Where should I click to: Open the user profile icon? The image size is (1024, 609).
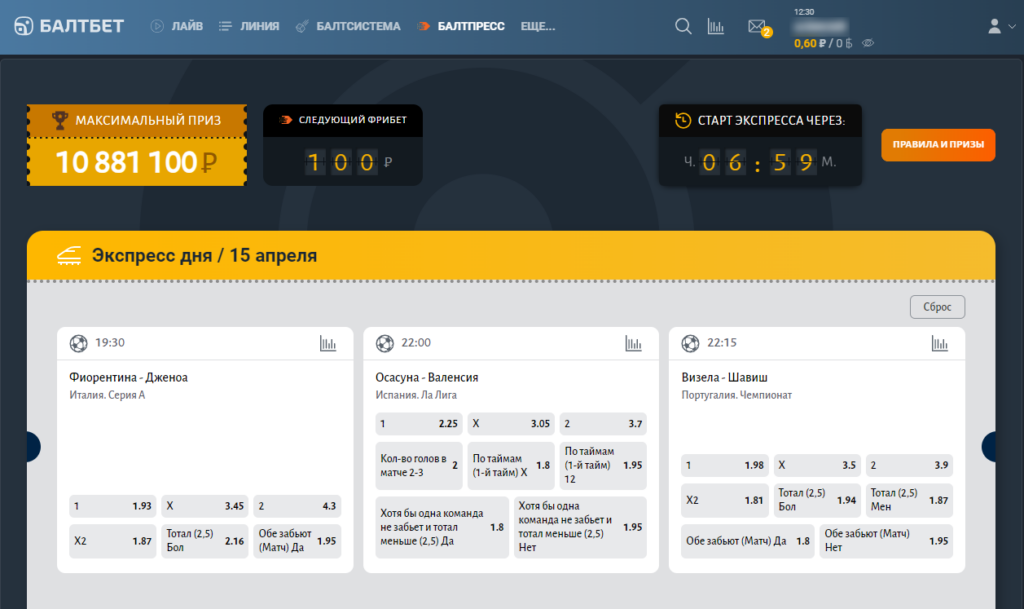point(995,26)
